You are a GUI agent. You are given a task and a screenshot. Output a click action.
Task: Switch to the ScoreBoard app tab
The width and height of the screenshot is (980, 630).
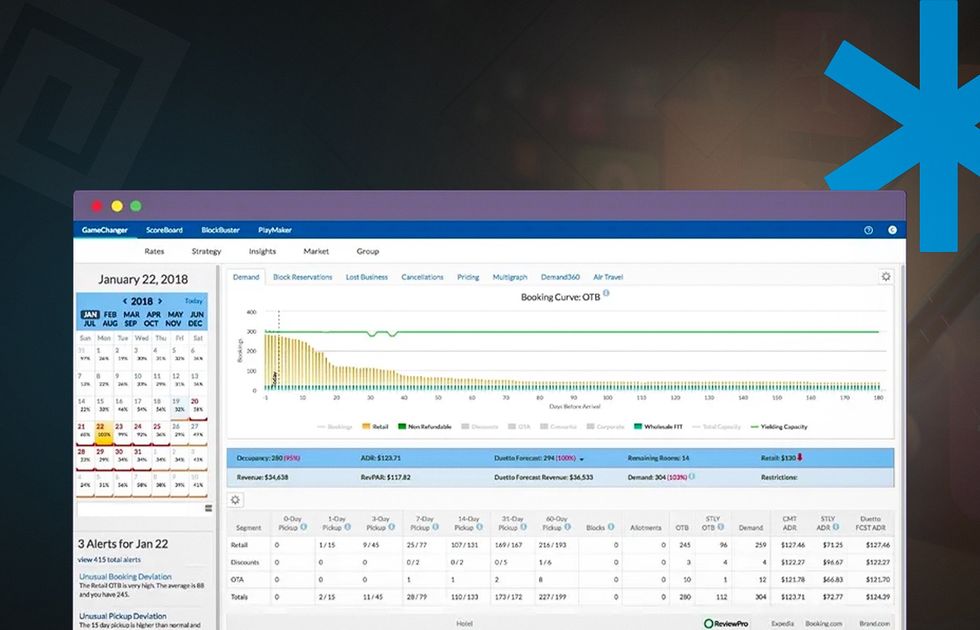tap(164, 230)
